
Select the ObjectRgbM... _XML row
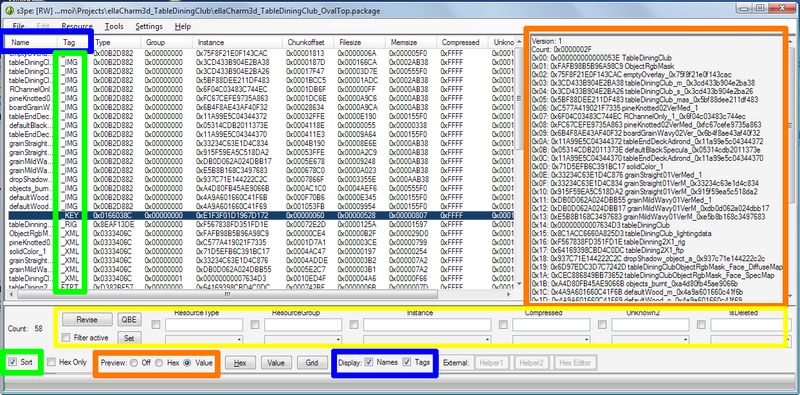tap(261, 233)
